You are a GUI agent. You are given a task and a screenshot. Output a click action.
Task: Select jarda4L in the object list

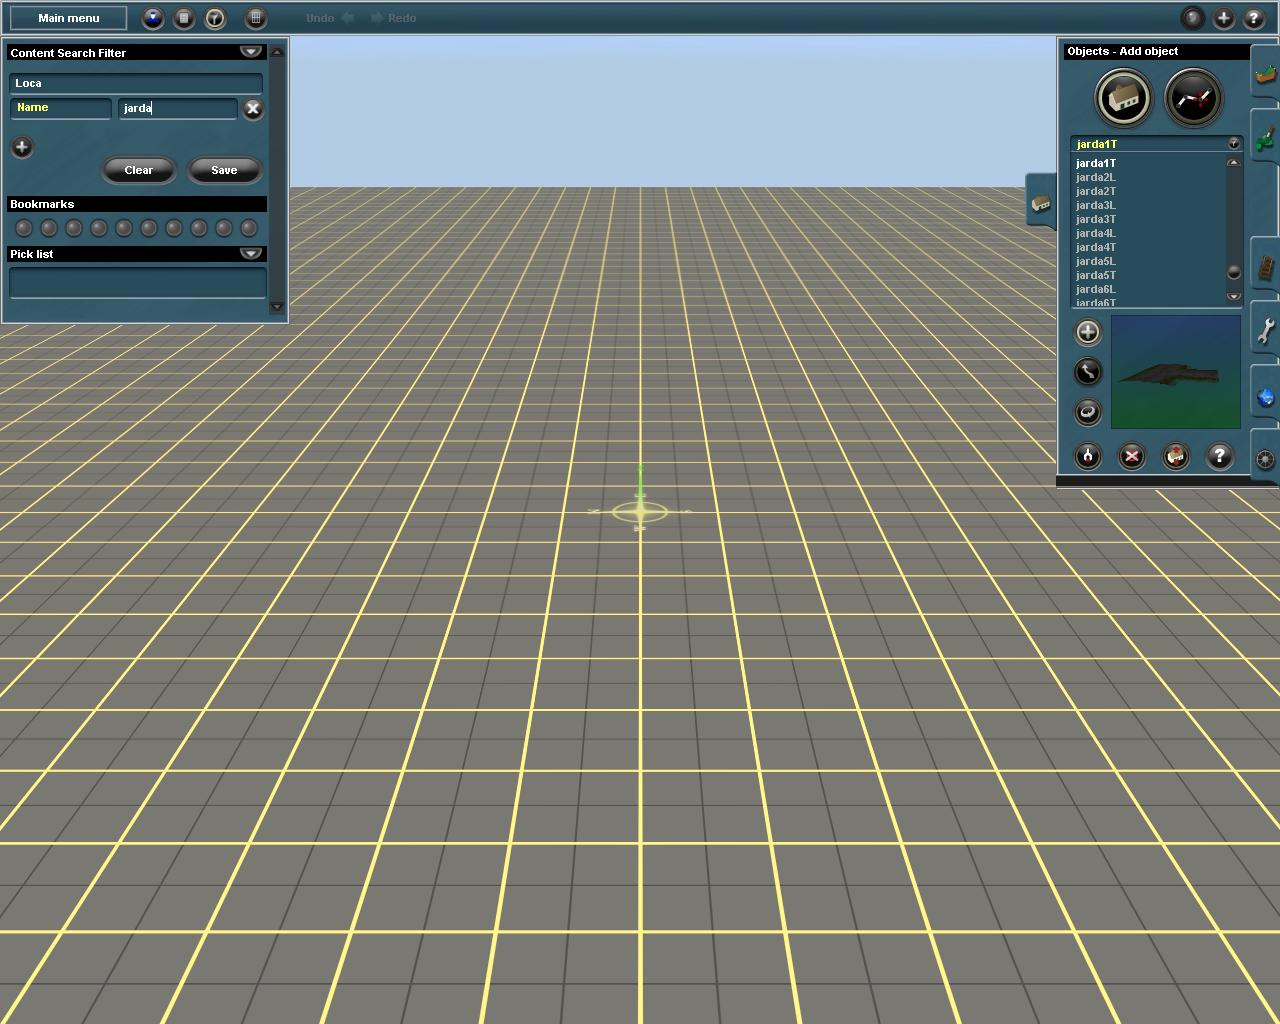click(x=1096, y=233)
